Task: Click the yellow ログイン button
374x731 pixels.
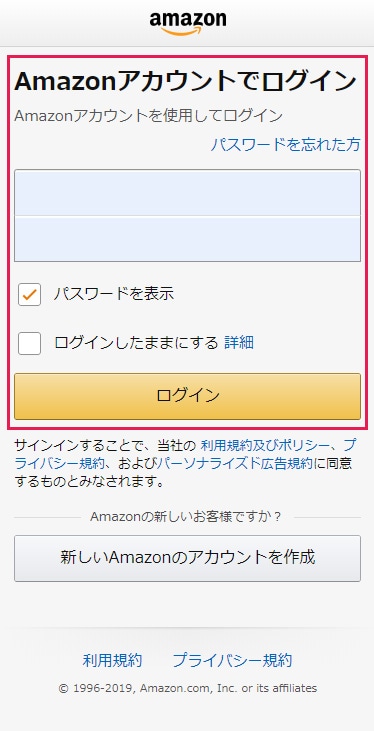Action: click(x=187, y=396)
